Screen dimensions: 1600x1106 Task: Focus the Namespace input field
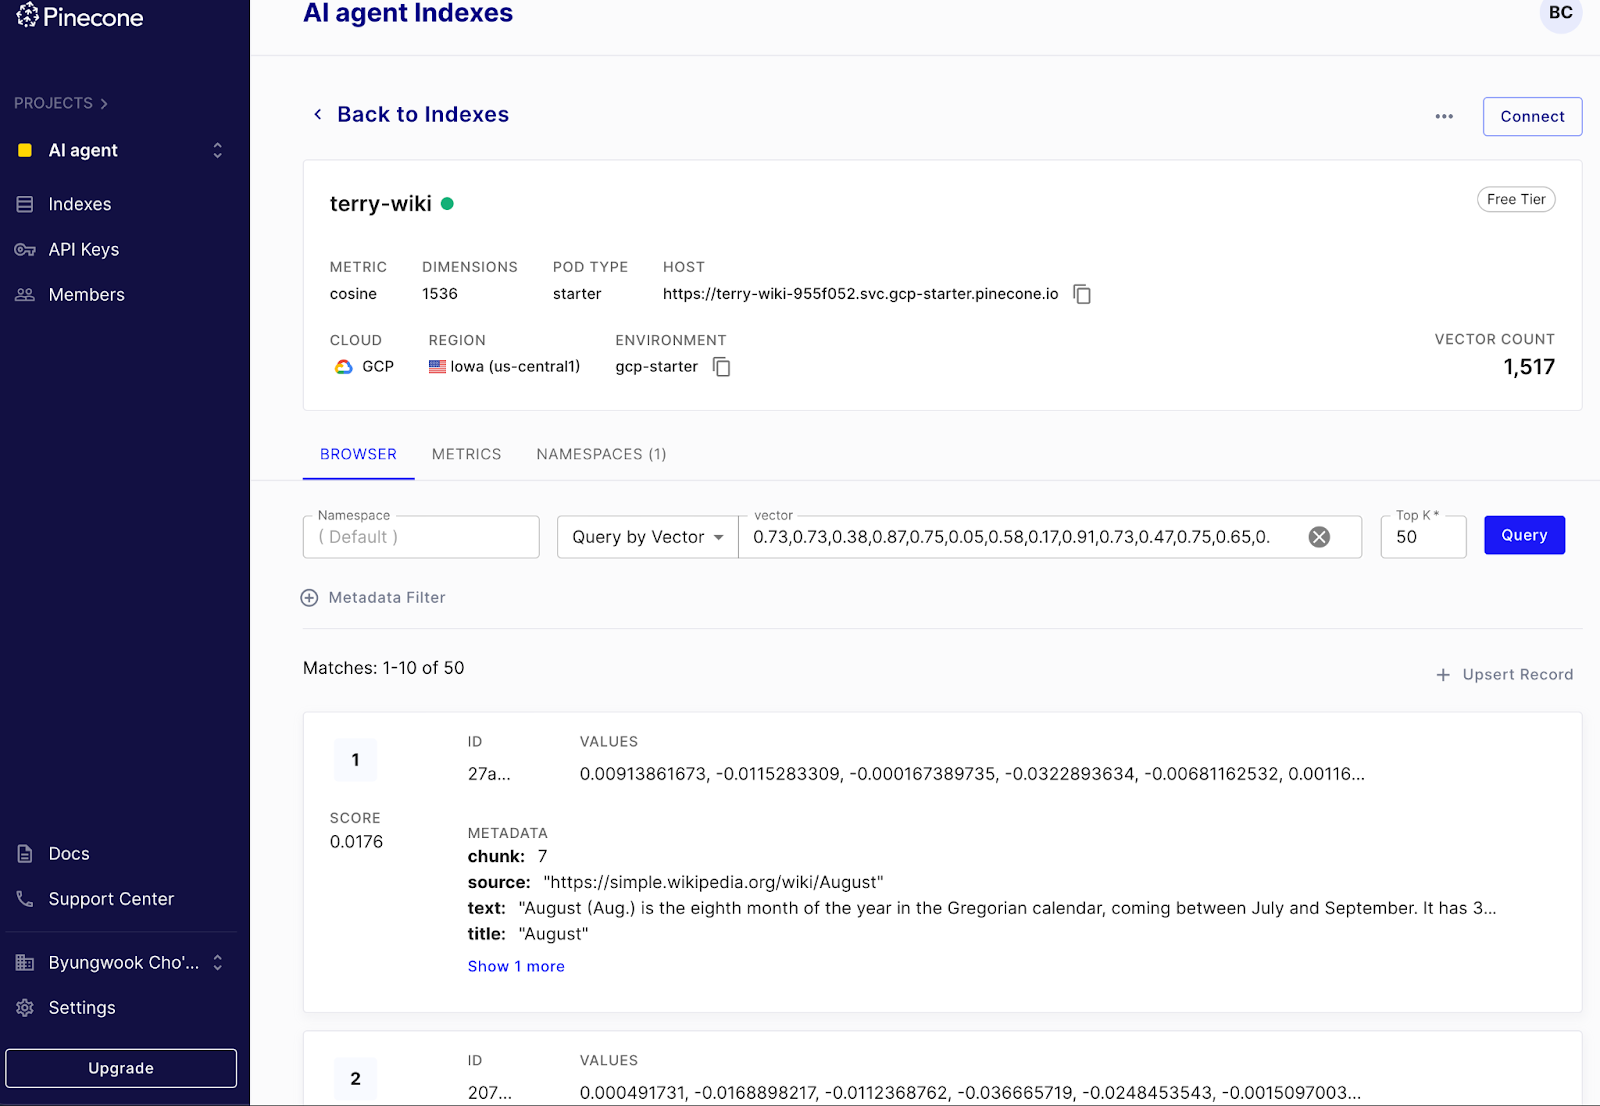click(421, 537)
